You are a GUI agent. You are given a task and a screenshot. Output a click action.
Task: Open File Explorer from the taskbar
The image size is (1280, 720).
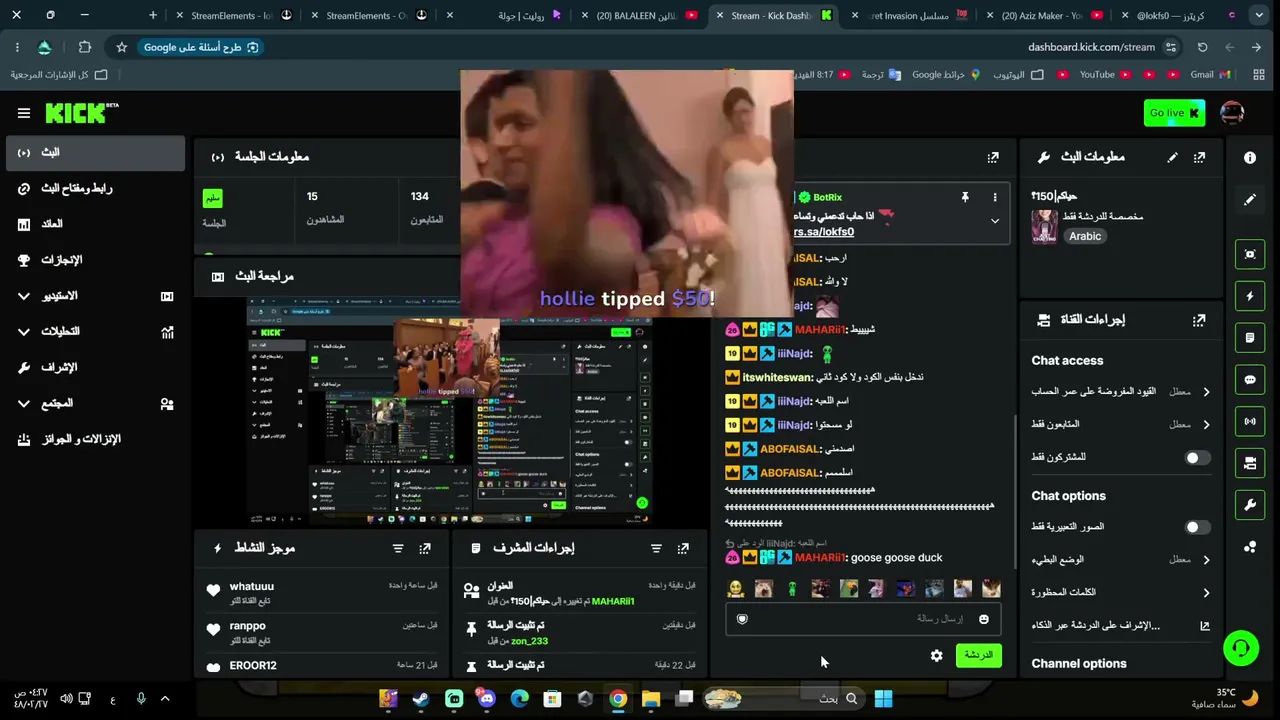651,699
